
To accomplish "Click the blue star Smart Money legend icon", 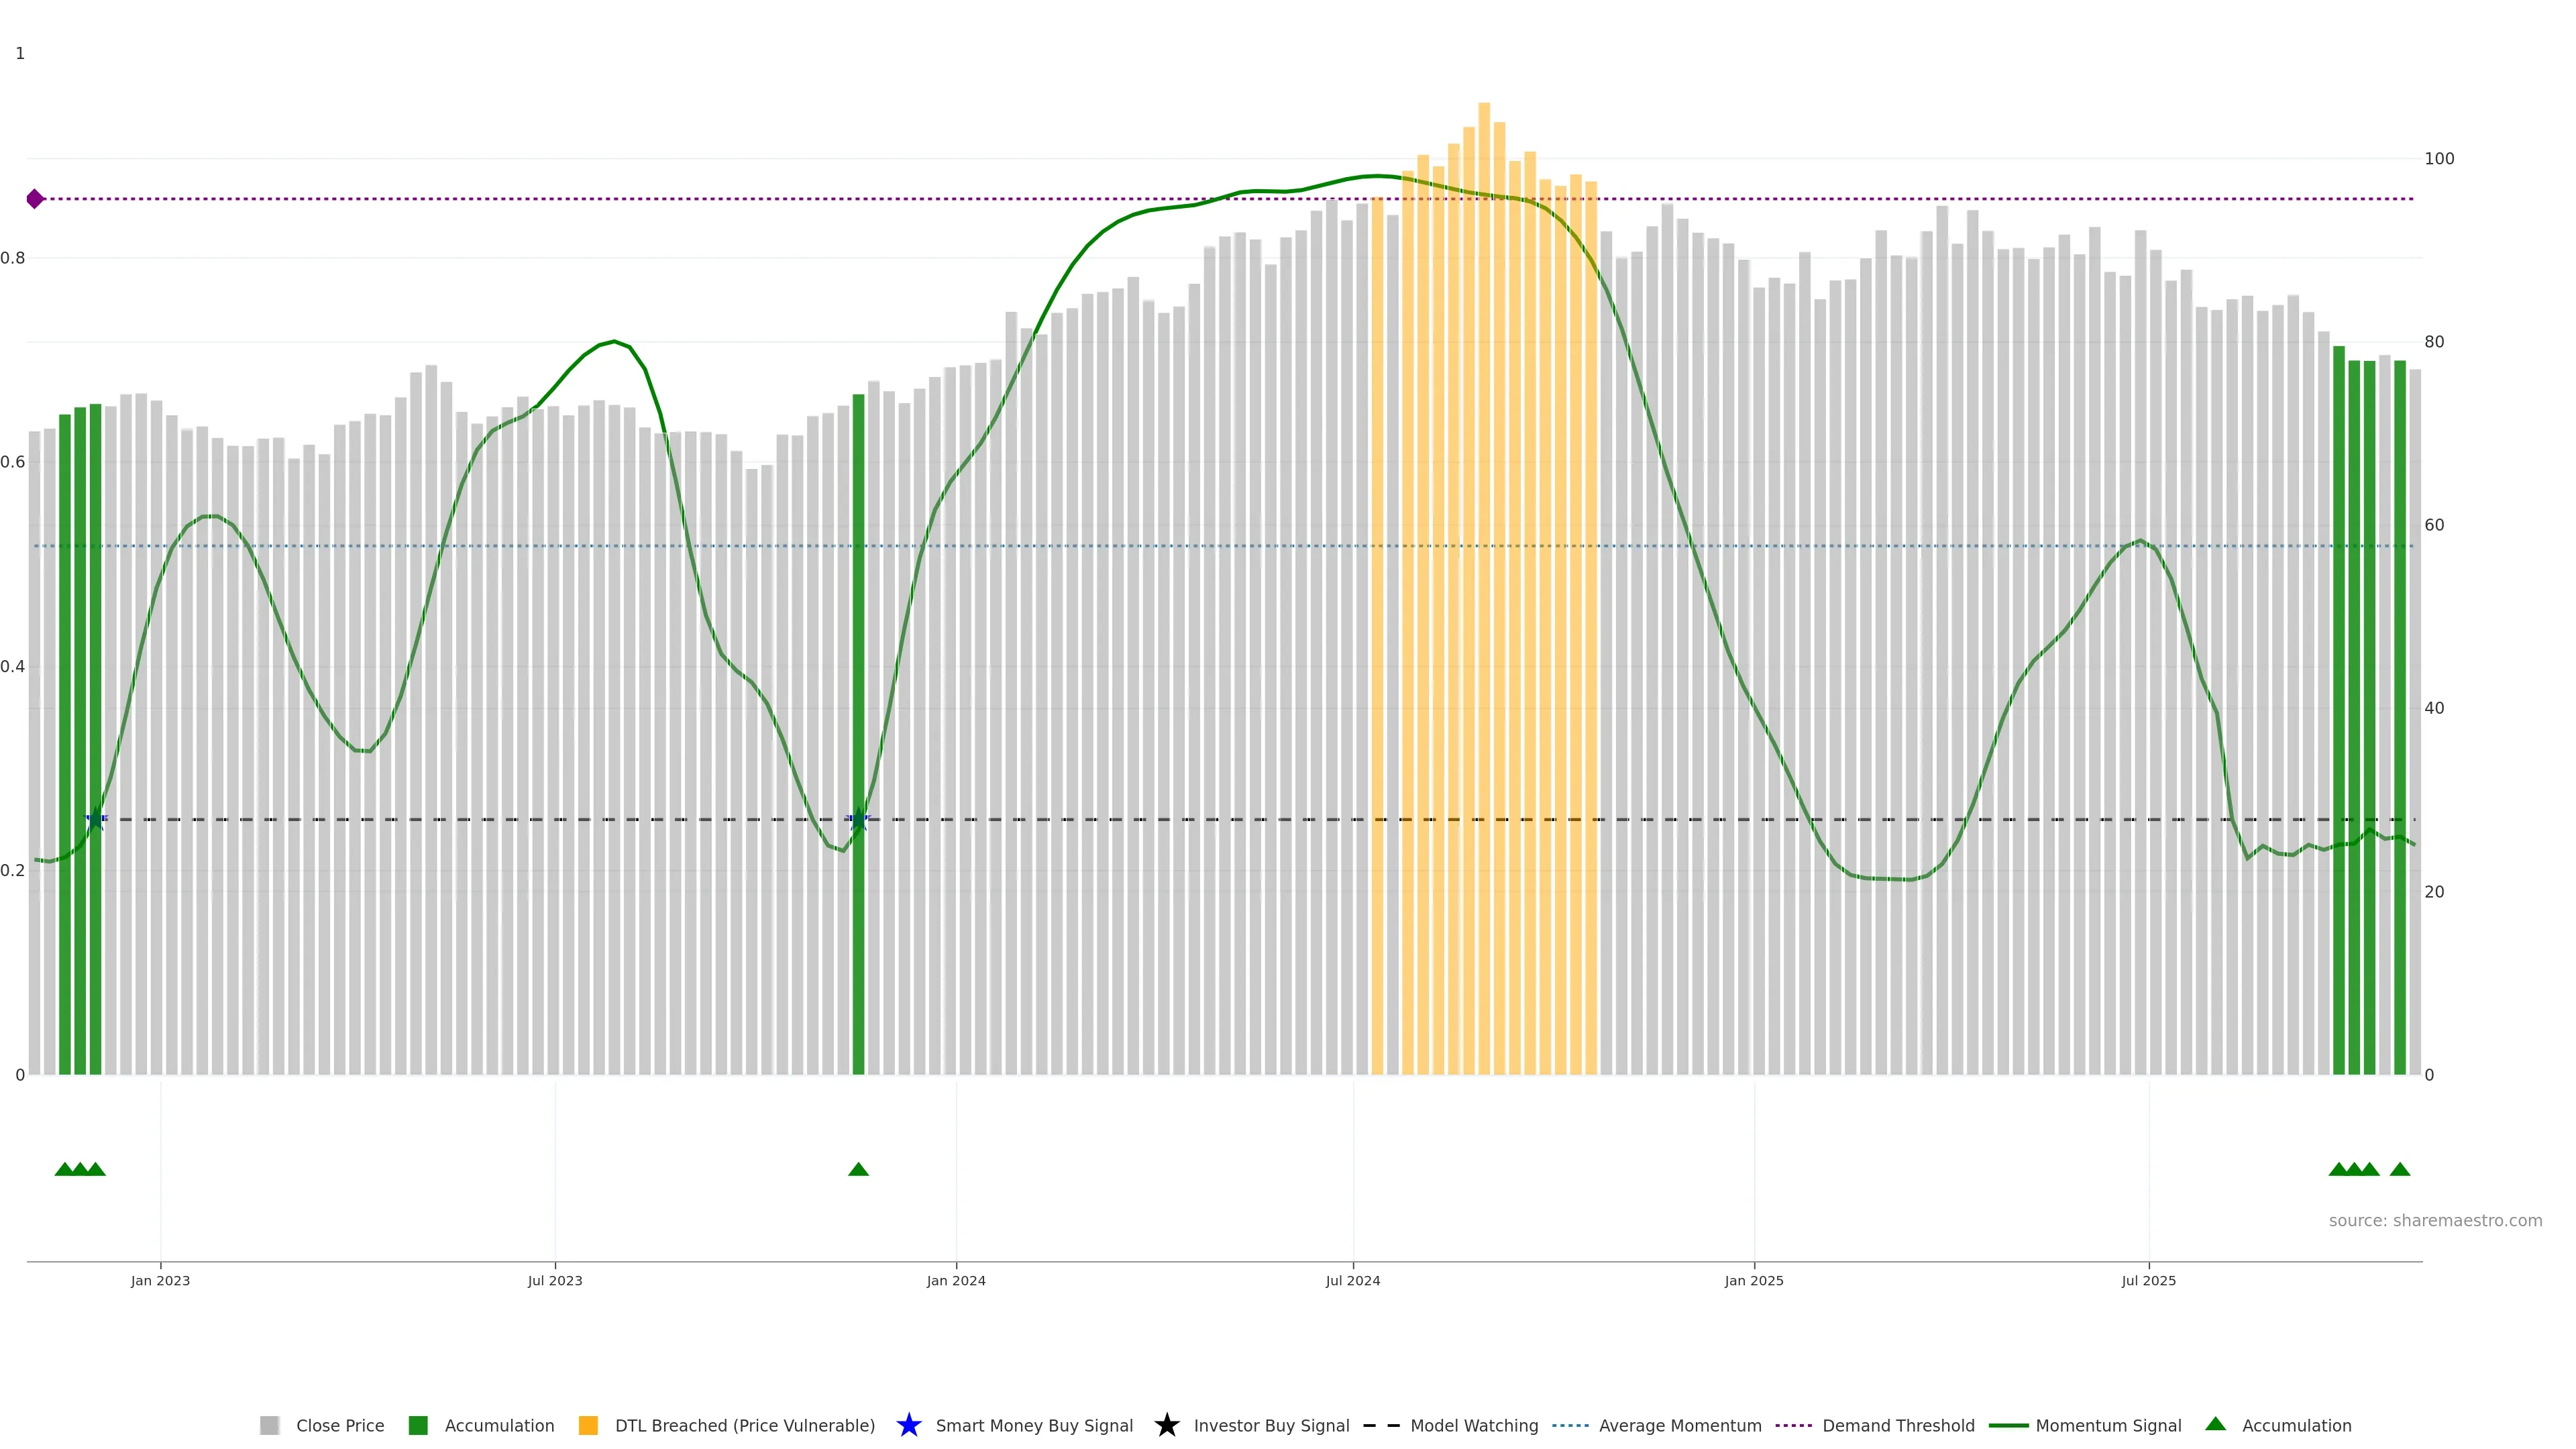I will tap(908, 1425).
